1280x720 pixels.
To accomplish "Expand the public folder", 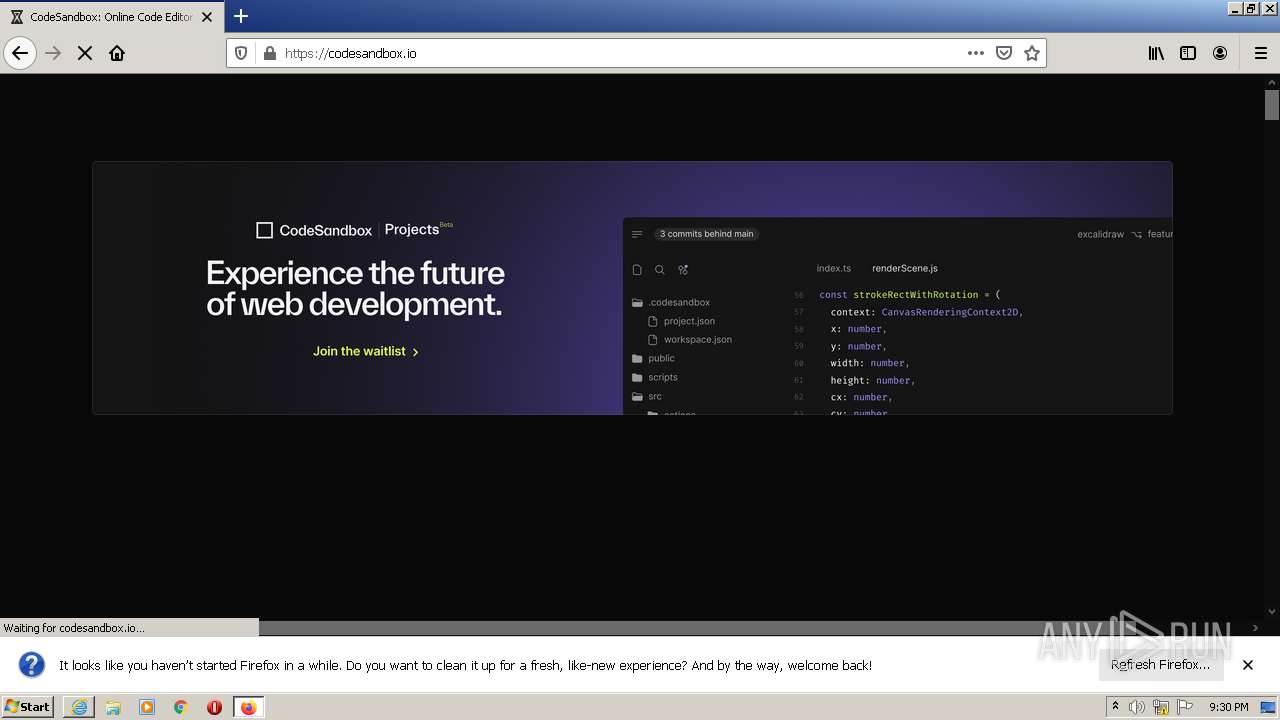I will click(654, 358).
